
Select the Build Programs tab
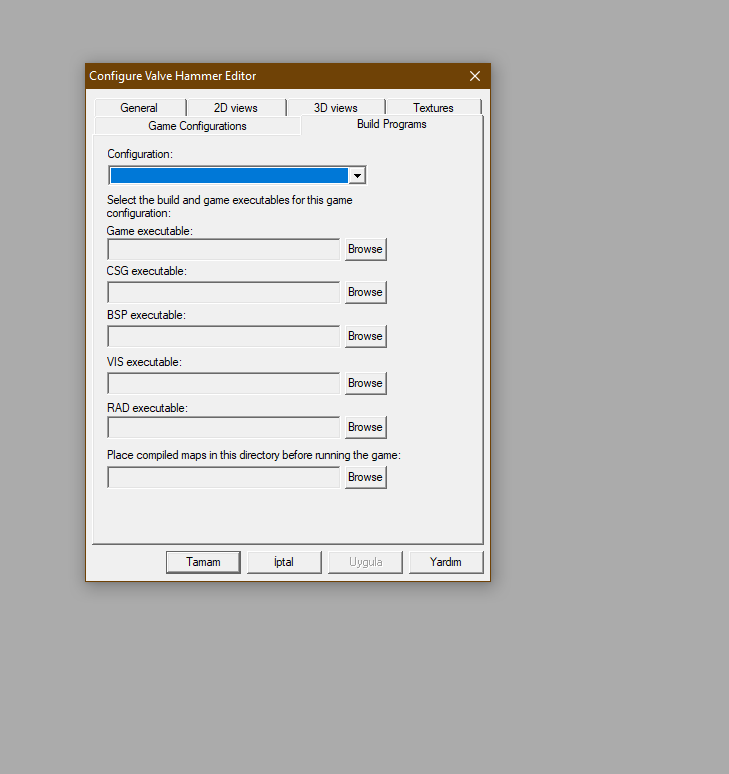pyautogui.click(x=392, y=124)
